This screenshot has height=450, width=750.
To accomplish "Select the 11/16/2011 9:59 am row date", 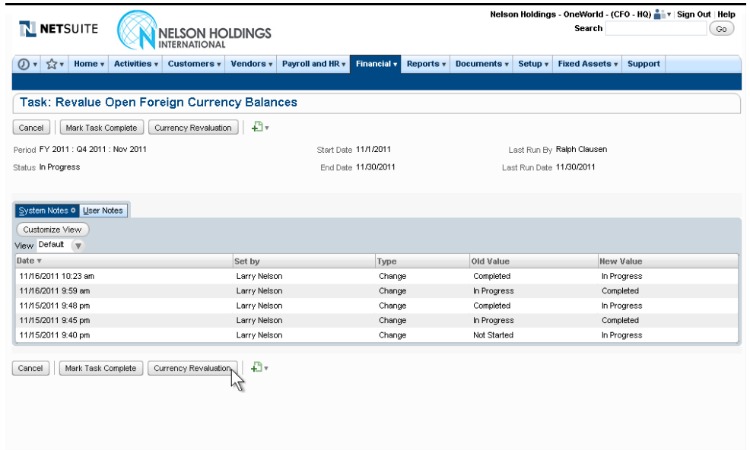I will click(x=55, y=291).
